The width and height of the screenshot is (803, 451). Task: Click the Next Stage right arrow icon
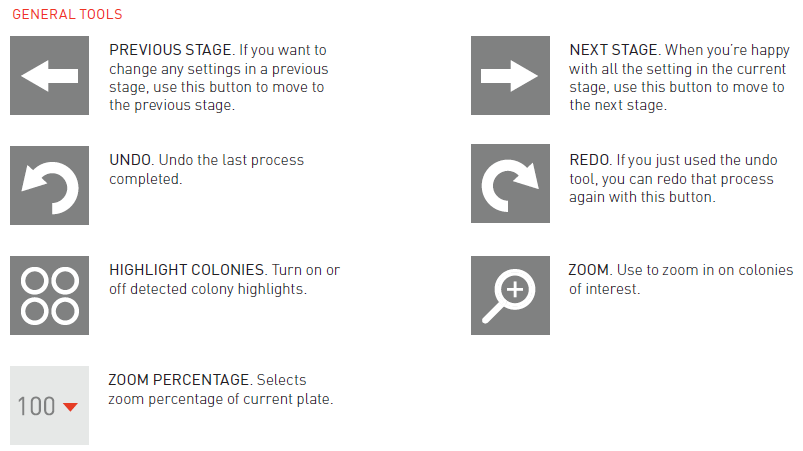(510, 75)
